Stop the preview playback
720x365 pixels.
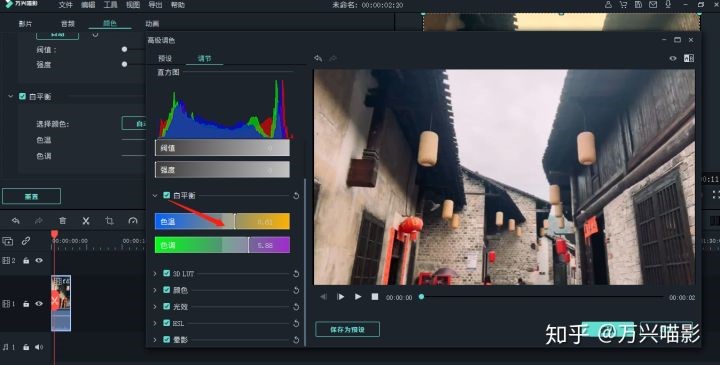pos(375,297)
